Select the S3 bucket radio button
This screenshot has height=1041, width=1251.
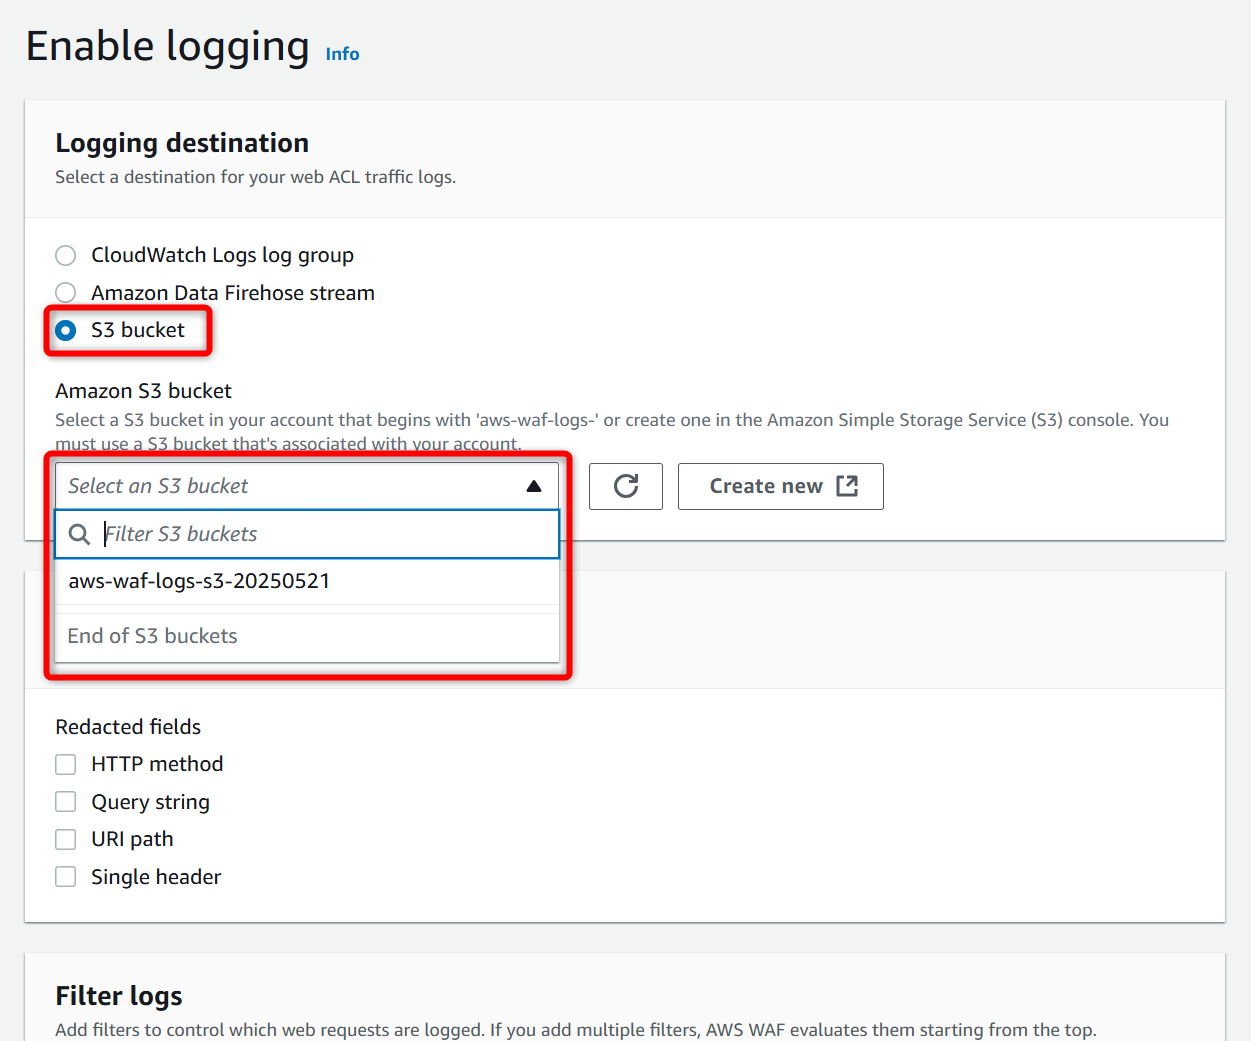[x=66, y=330]
